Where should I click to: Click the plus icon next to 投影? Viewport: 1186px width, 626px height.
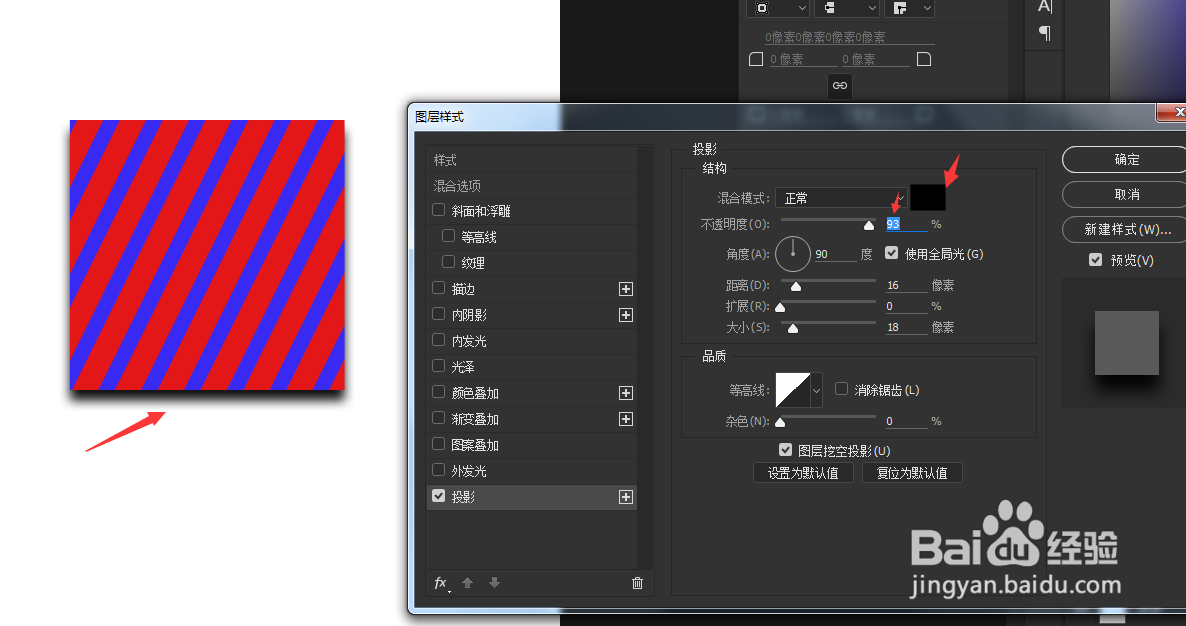(x=625, y=496)
